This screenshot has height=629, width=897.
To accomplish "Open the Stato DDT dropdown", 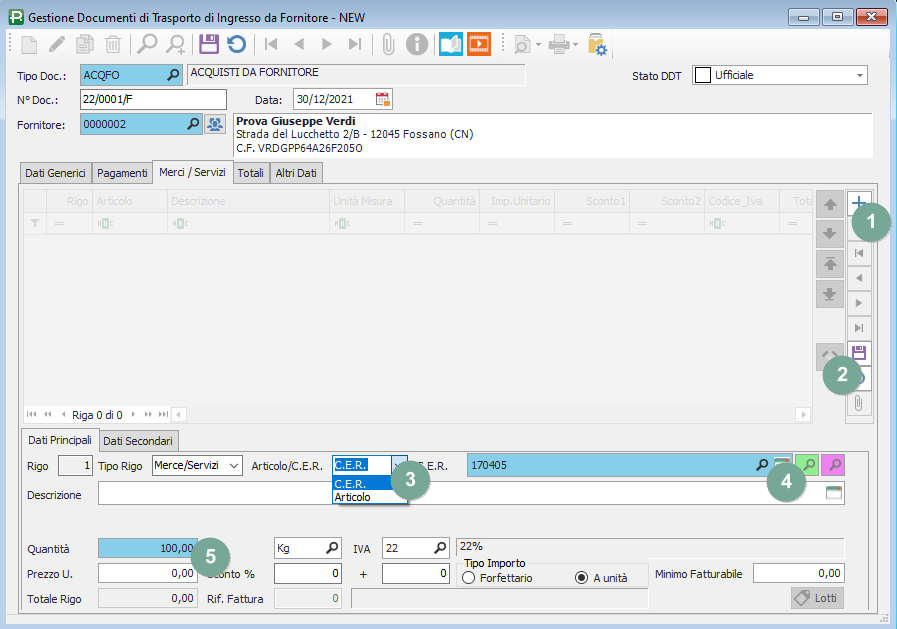I will [859, 75].
